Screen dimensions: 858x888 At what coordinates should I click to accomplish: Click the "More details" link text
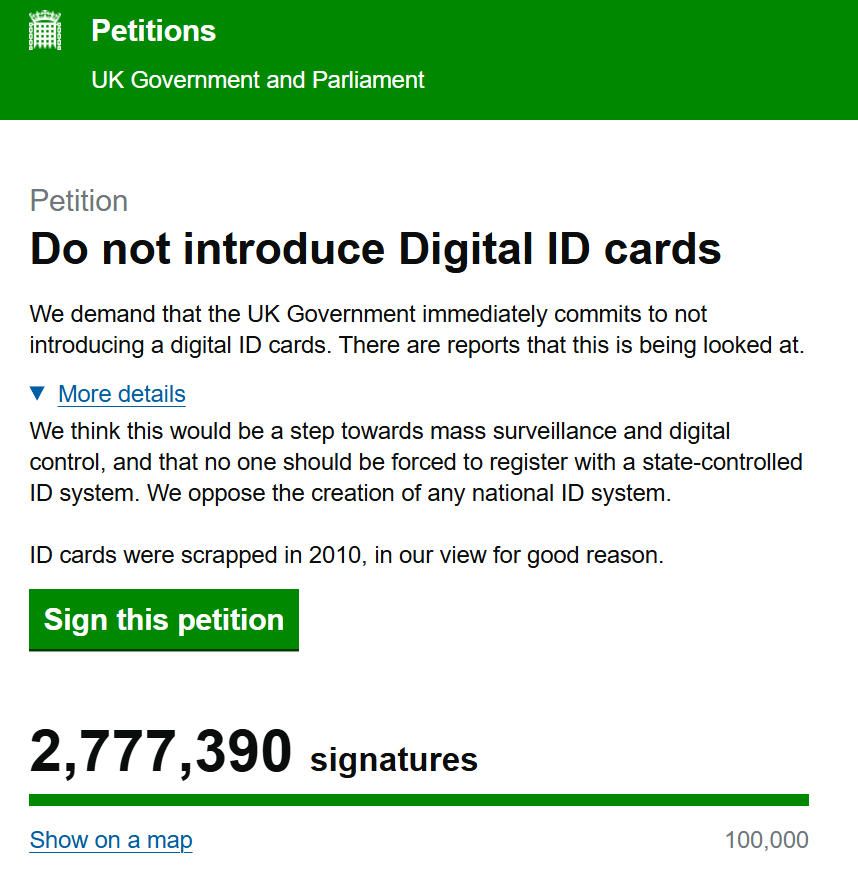(122, 394)
